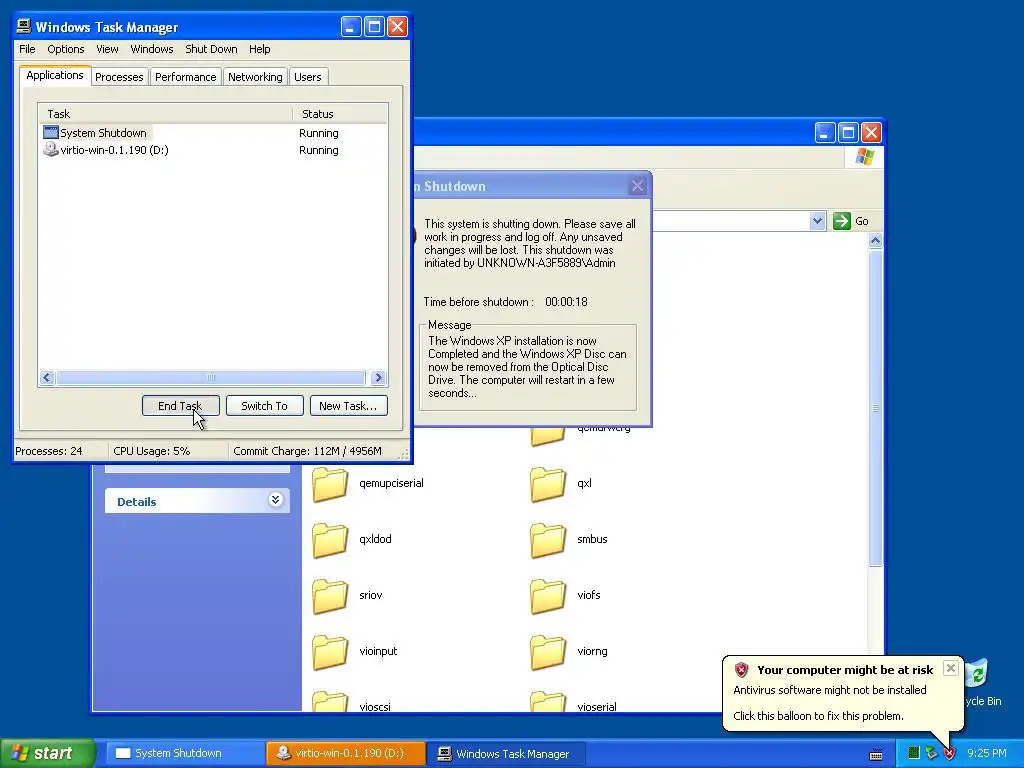Open the vioscsi folder icon
Image resolution: width=1024 pixels, height=768 pixels.
pos(330,701)
